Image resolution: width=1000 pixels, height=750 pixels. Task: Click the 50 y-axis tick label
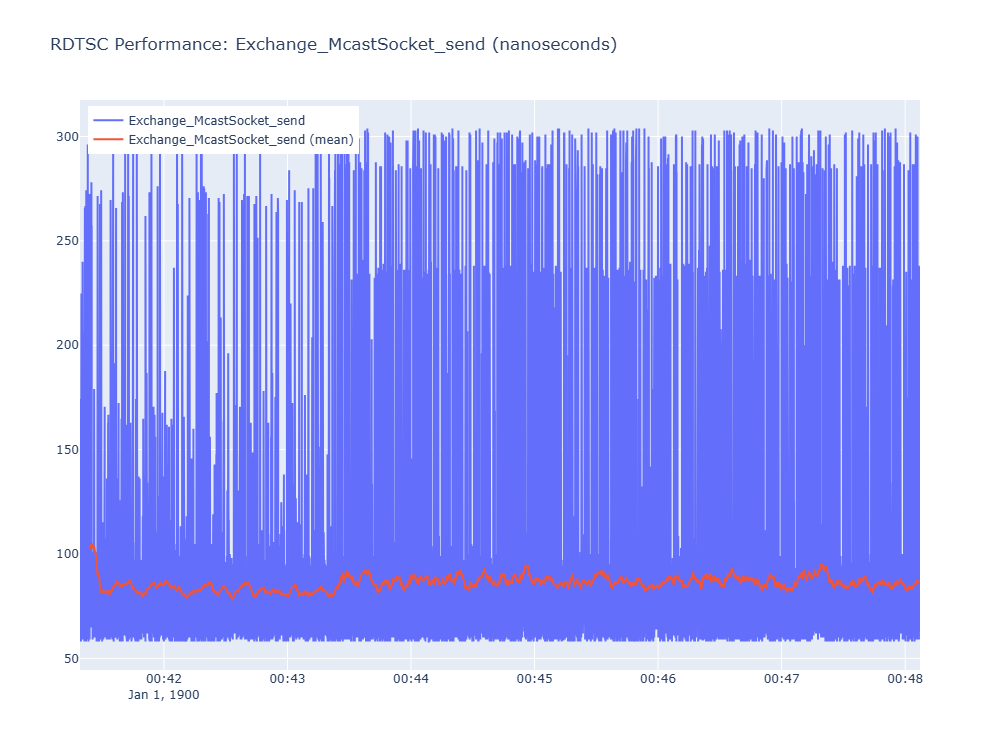pyautogui.click(x=71, y=658)
